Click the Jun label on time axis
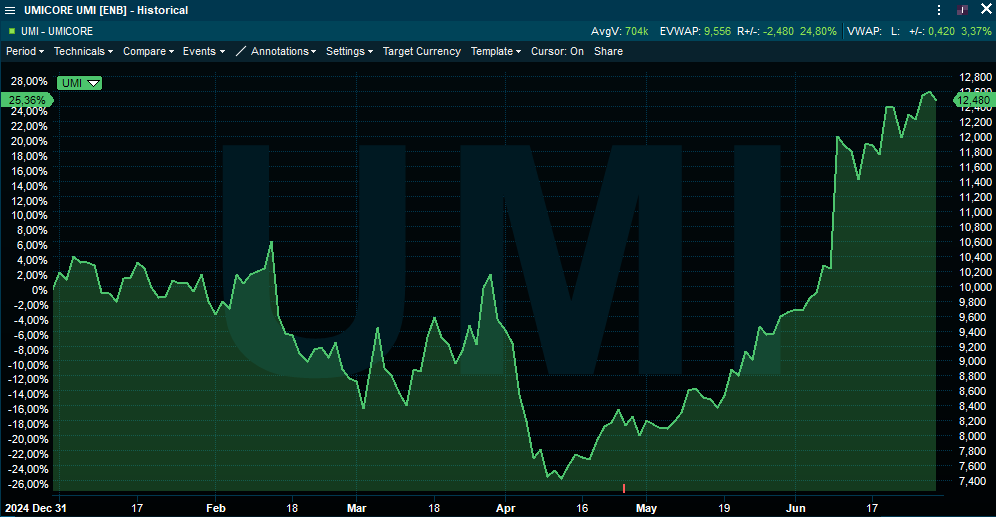The width and height of the screenshot is (996, 517). pos(795,508)
